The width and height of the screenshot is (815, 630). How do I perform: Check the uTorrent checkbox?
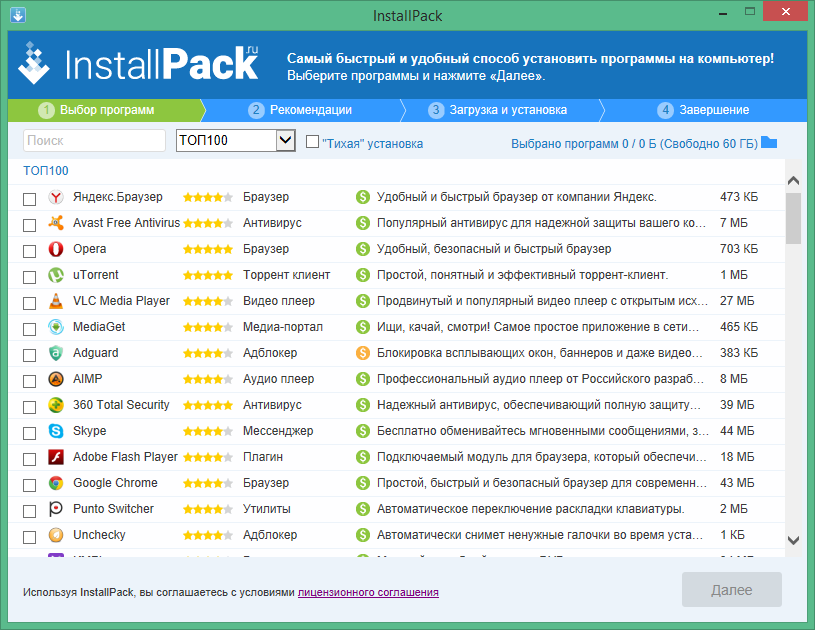[30, 277]
